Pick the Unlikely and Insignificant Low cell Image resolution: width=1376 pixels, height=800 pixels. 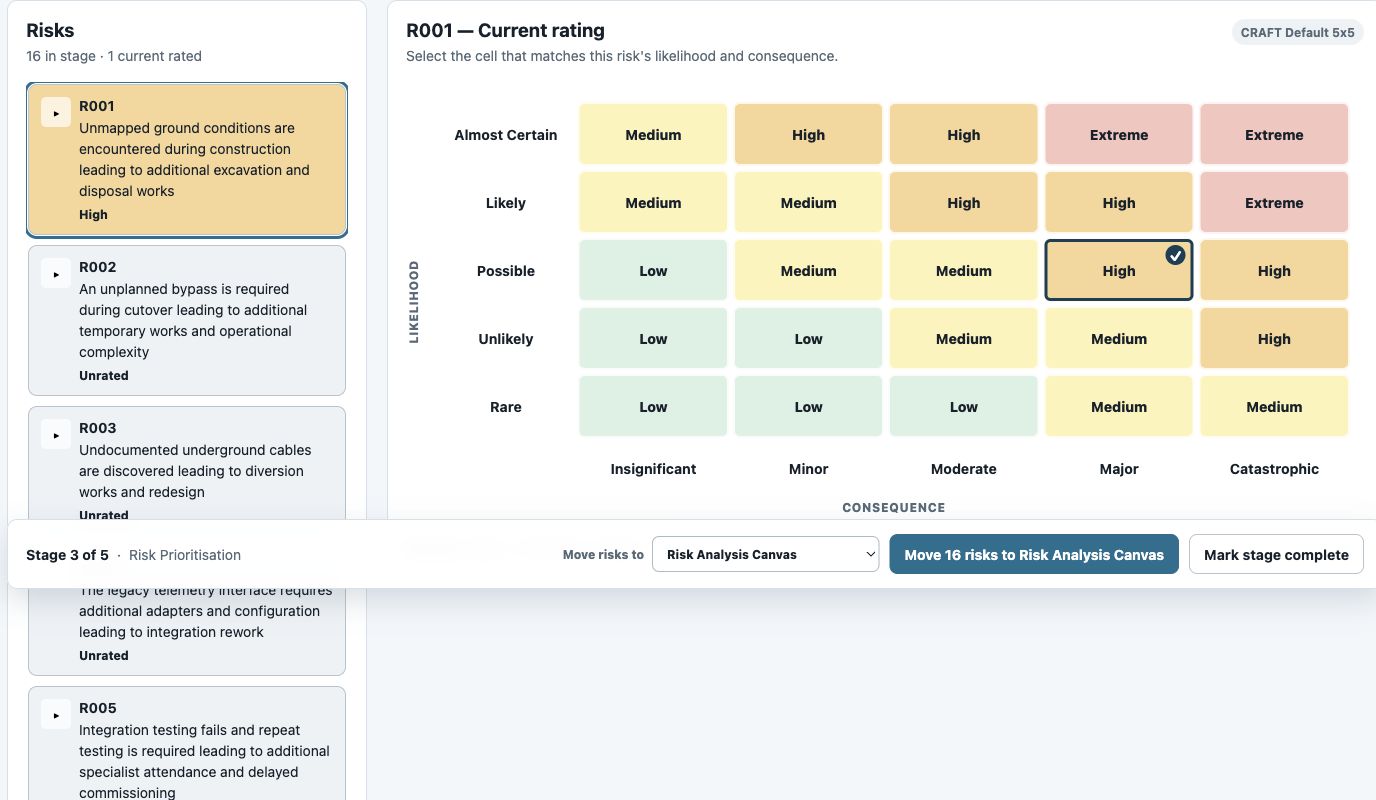653,338
